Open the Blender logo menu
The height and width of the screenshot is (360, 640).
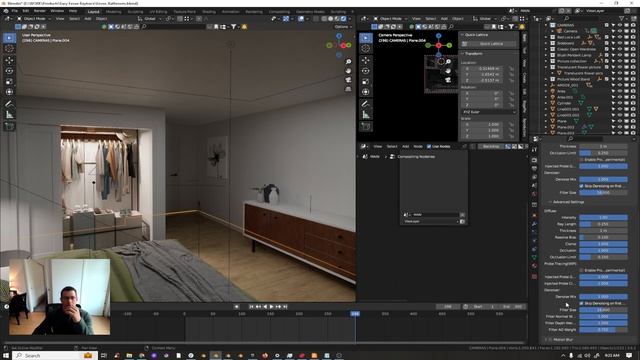point(5,11)
